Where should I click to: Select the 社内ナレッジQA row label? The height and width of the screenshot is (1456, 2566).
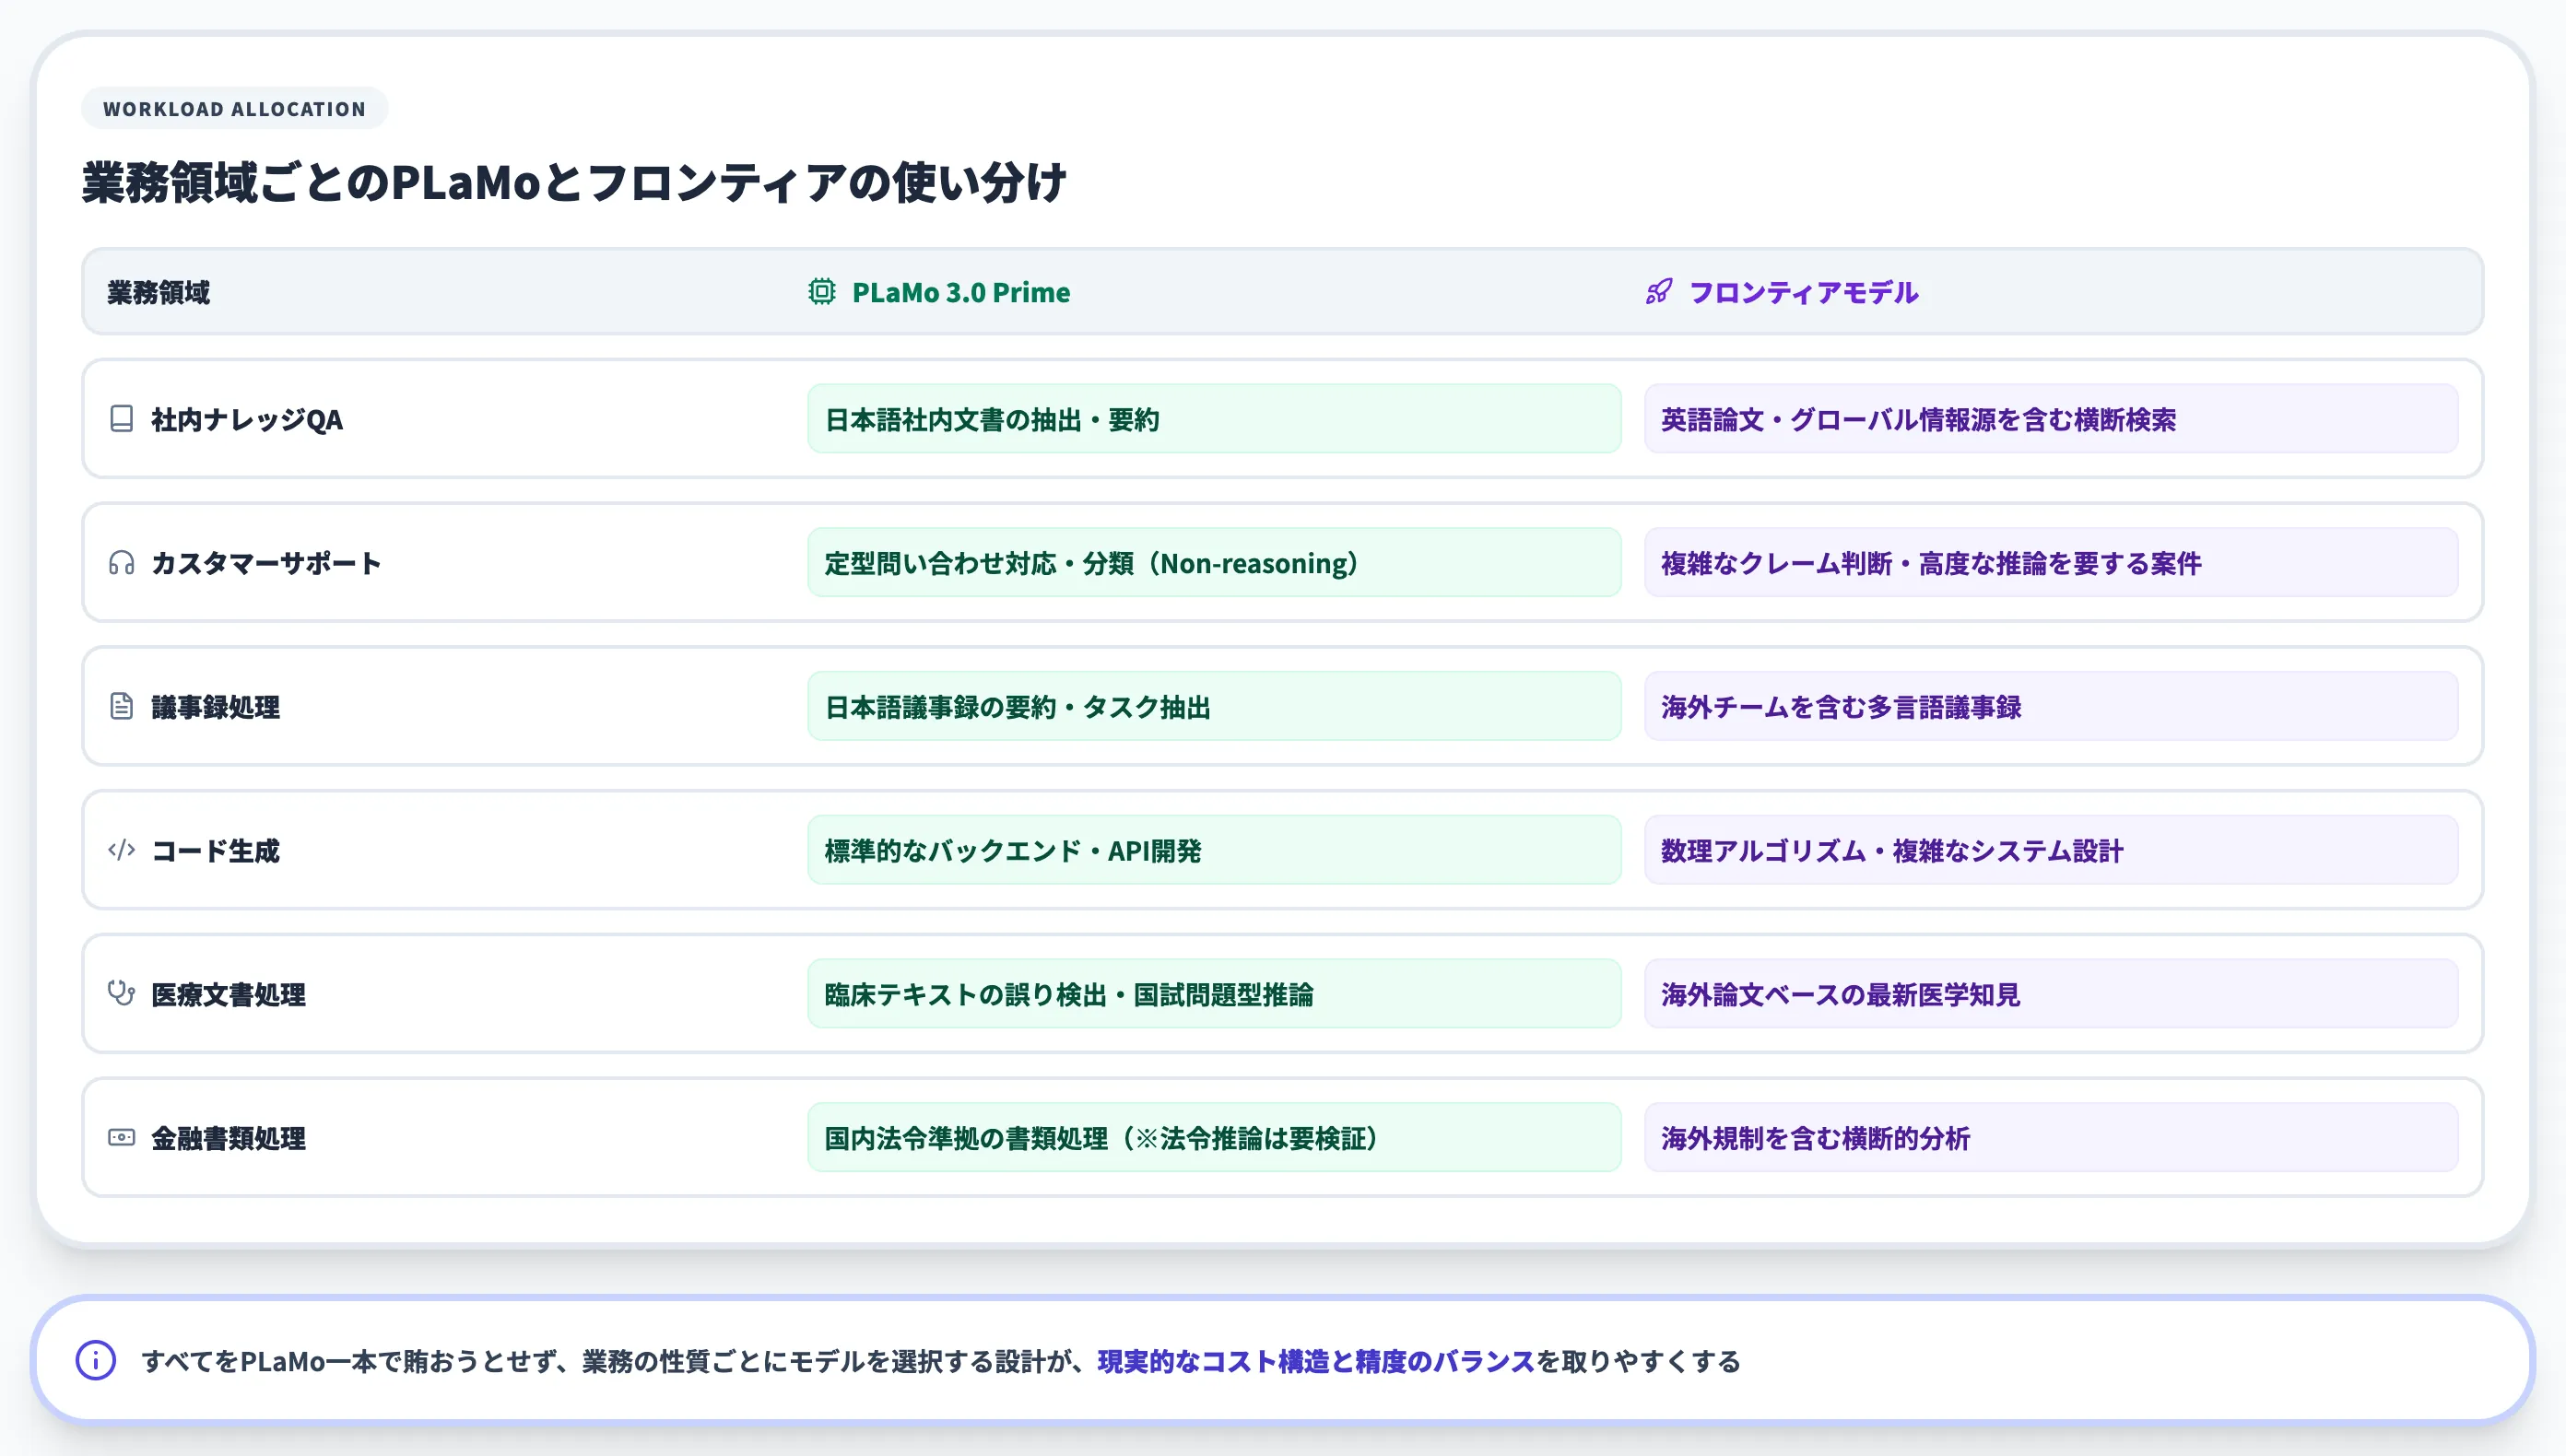(247, 419)
